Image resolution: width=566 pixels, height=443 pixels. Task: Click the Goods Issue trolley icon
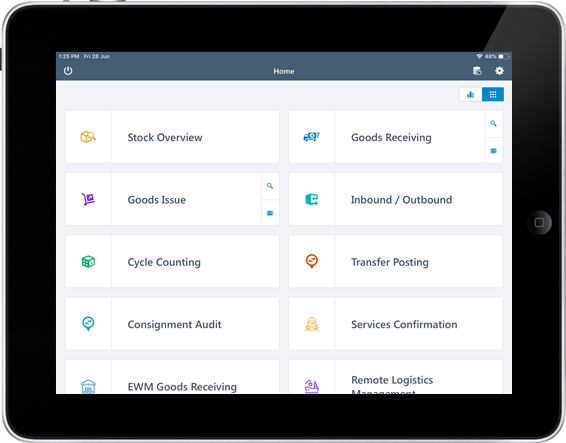click(x=88, y=199)
